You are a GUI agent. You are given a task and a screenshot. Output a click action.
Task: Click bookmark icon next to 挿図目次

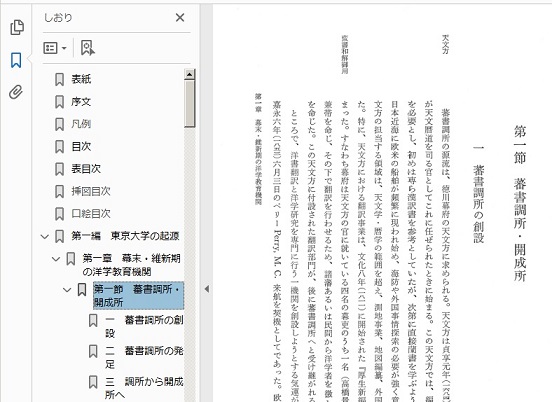(59, 191)
